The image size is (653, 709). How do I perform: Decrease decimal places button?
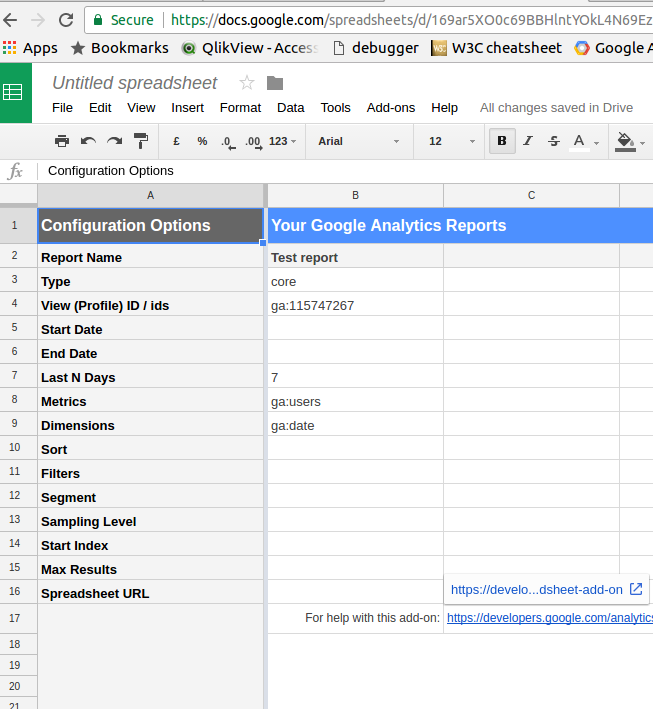point(228,142)
